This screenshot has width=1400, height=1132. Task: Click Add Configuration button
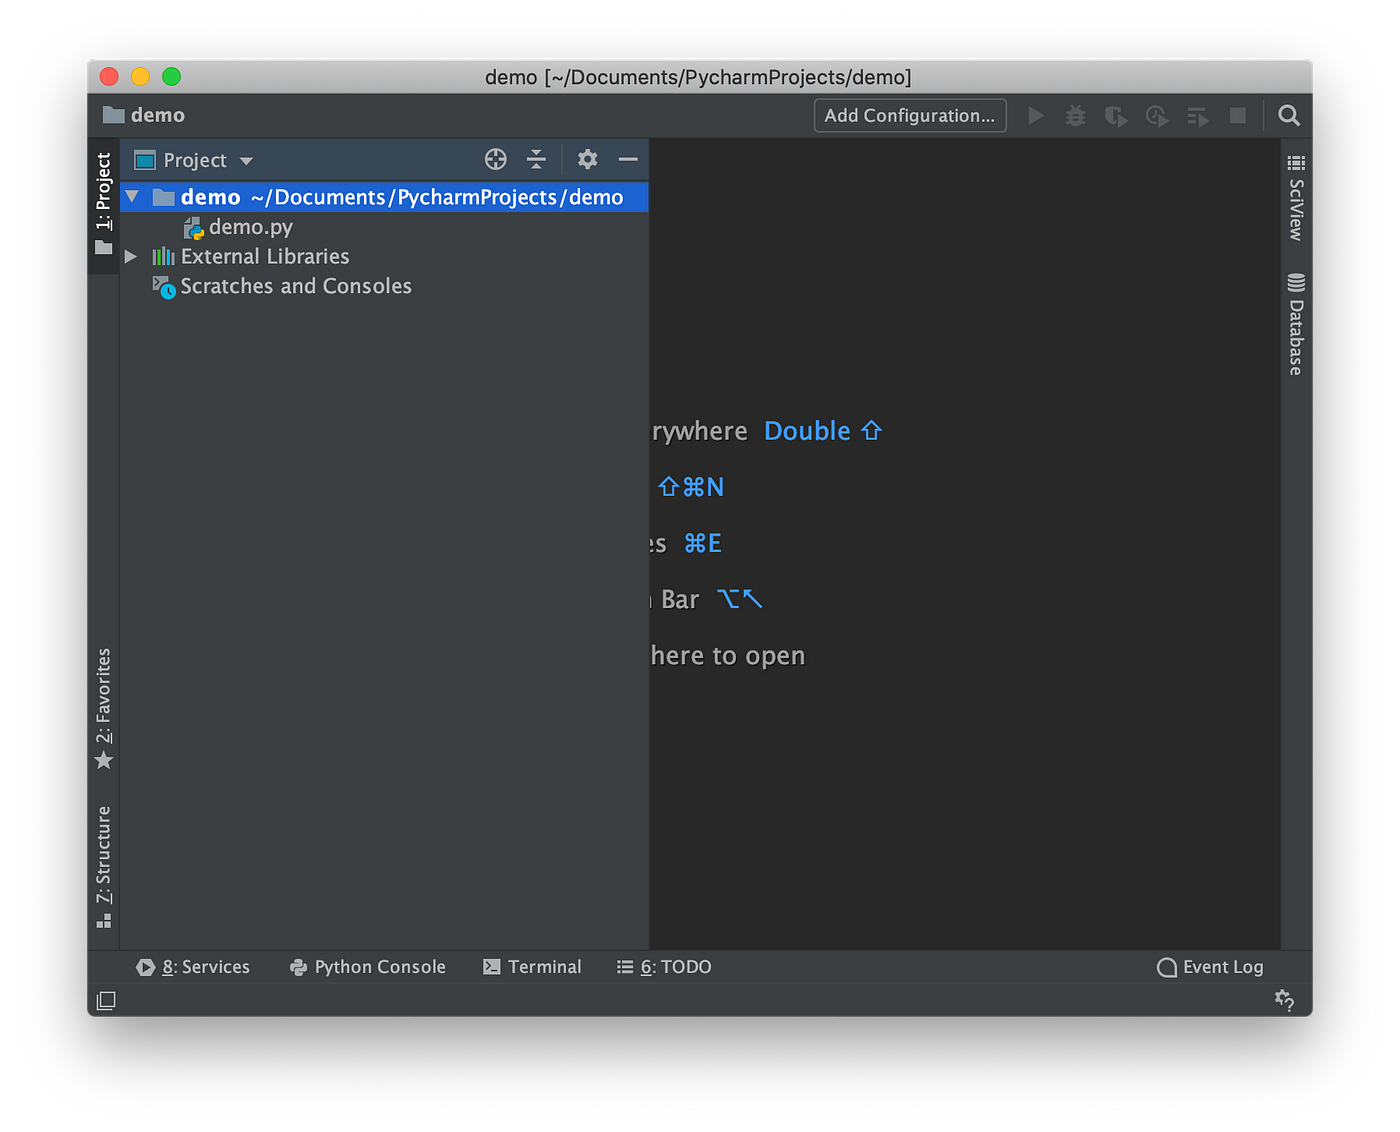click(909, 115)
